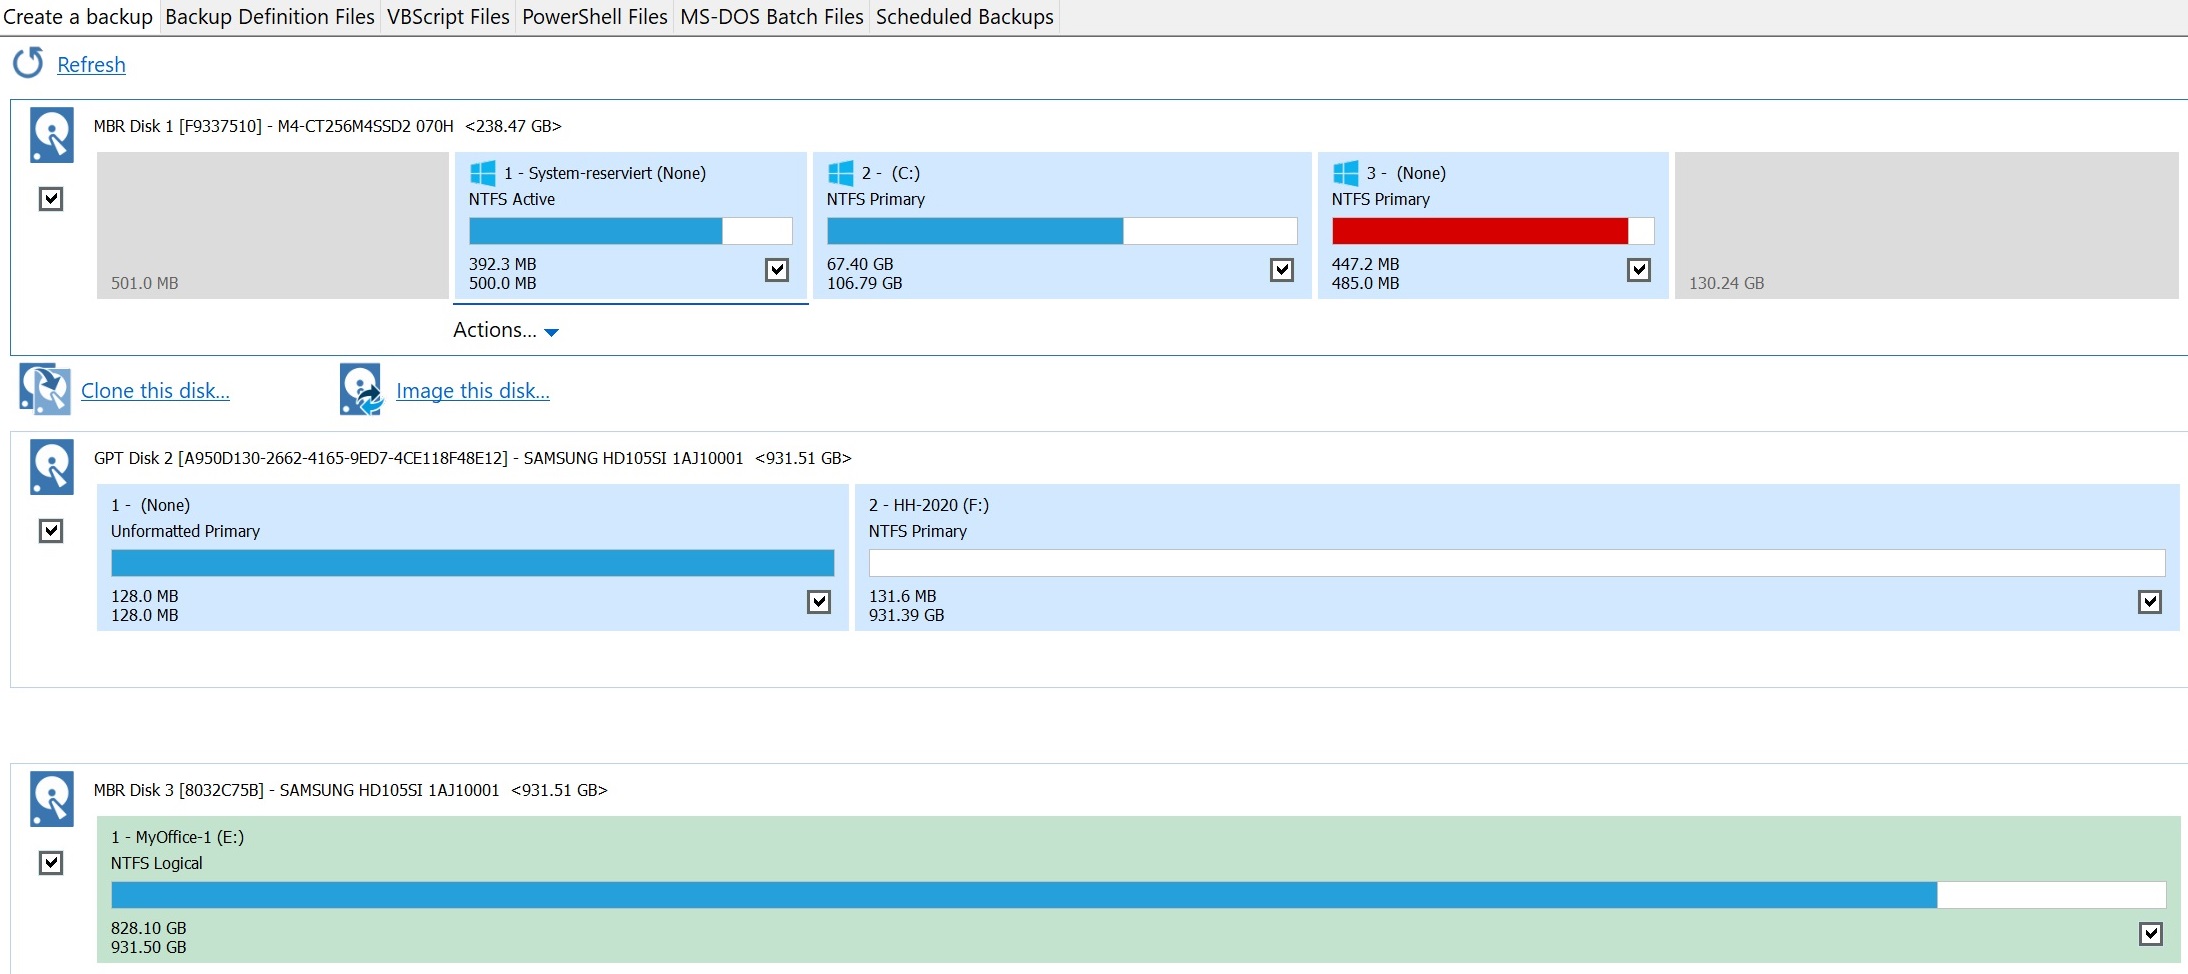Open the Scheduled Backups tab
2188x974 pixels.
[965, 17]
